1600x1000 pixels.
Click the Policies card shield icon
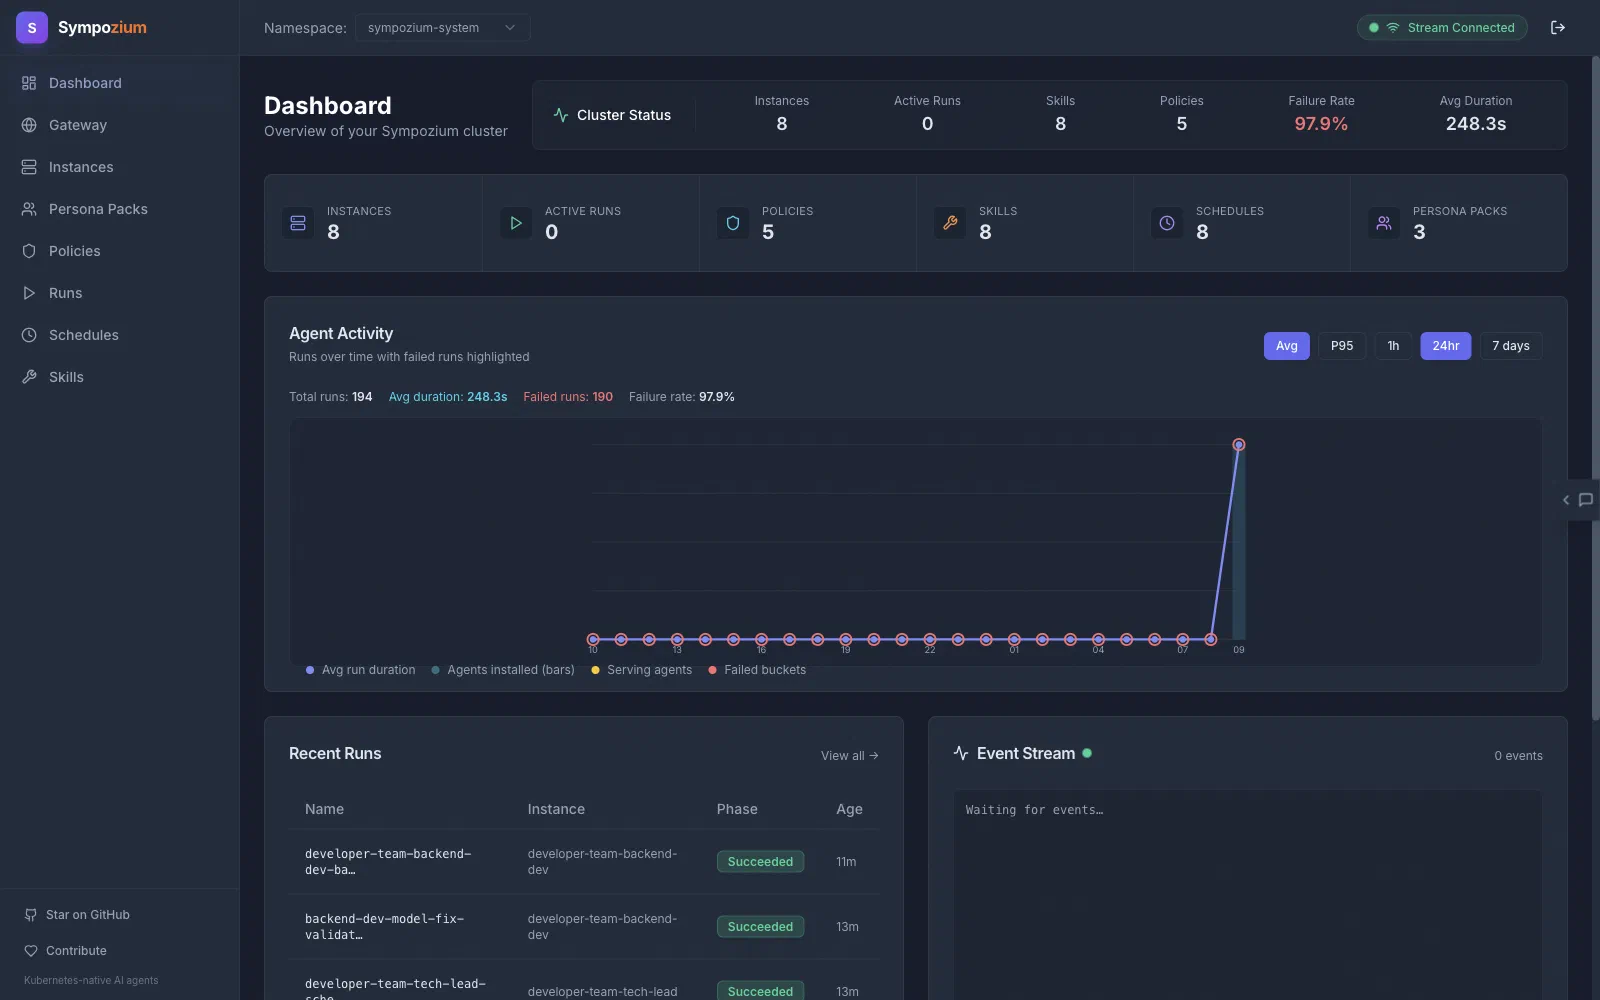(733, 223)
